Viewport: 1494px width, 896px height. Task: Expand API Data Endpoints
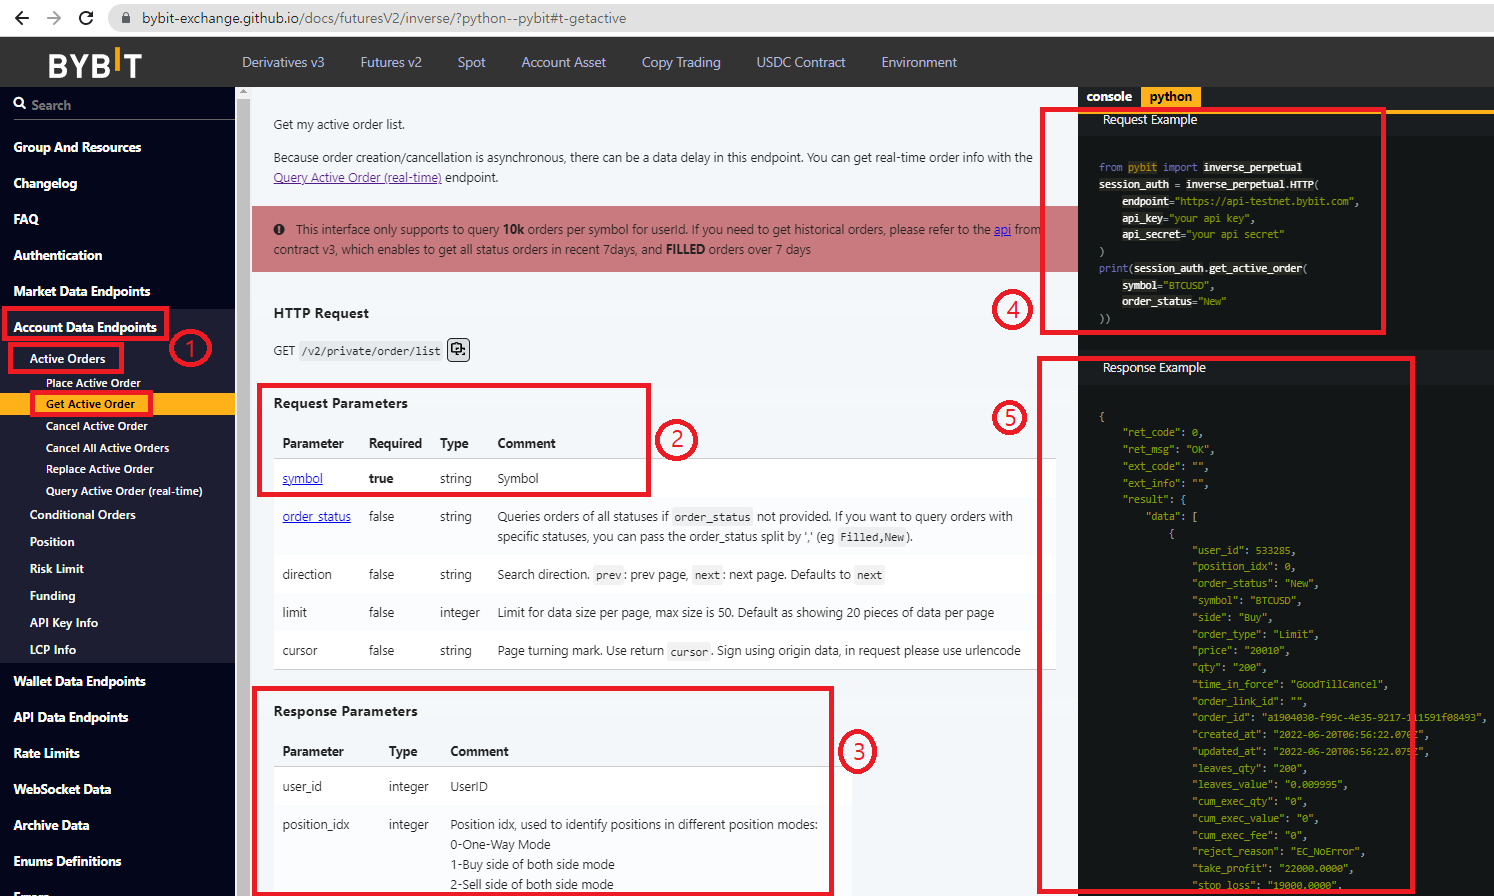tap(70, 717)
